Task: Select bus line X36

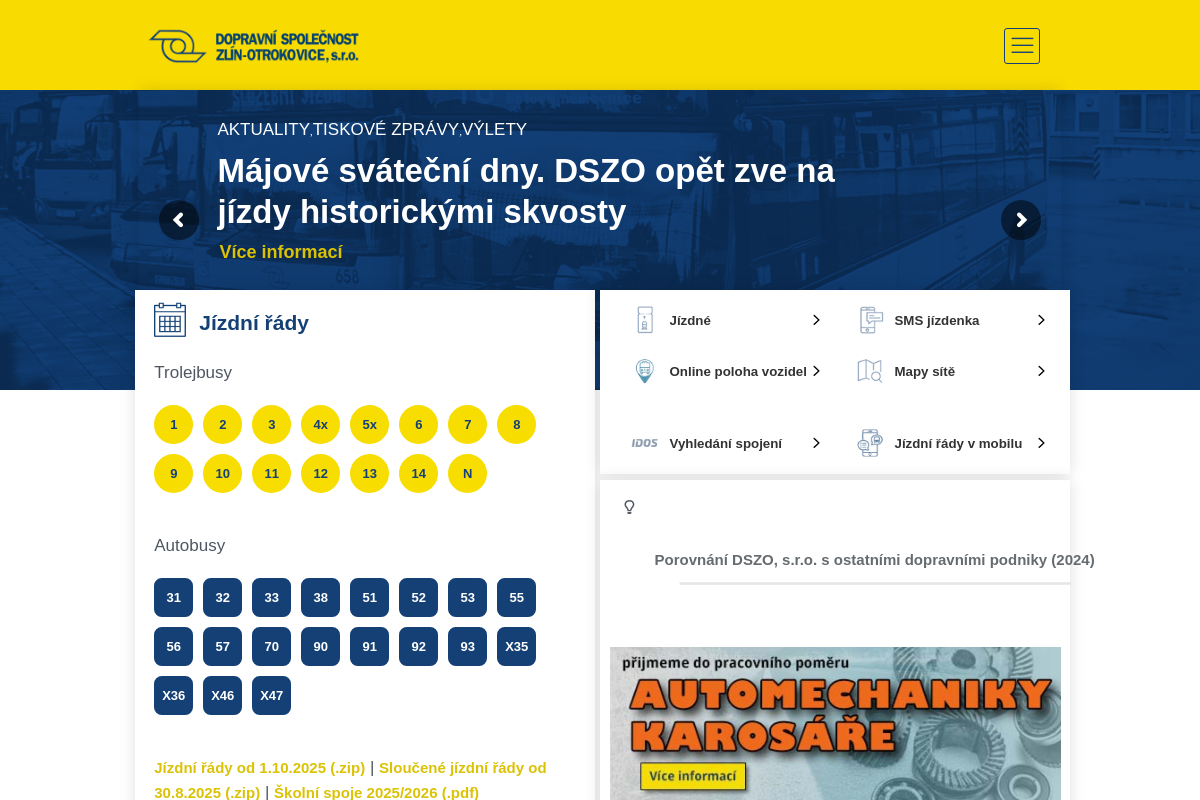Action: pyautogui.click(x=173, y=695)
